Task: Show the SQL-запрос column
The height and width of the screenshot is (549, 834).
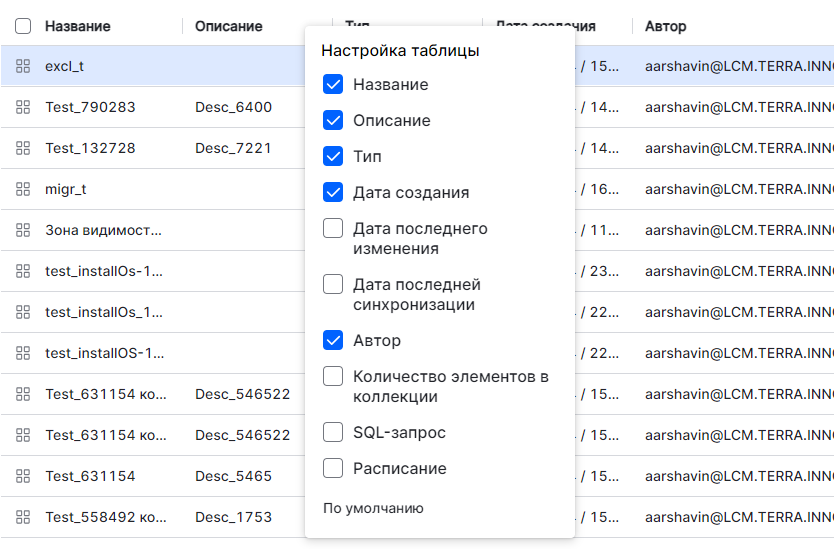Action: tap(333, 433)
